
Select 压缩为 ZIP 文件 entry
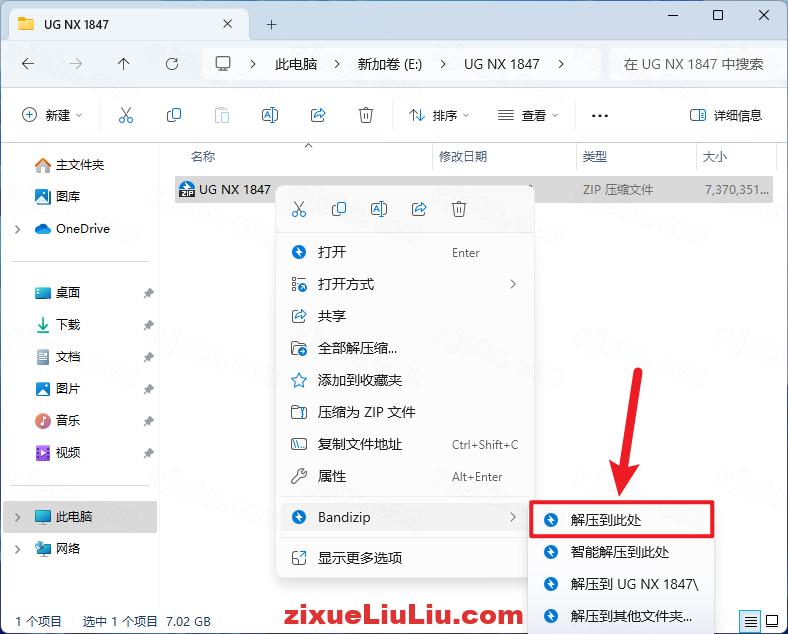click(x=406, y=412)
